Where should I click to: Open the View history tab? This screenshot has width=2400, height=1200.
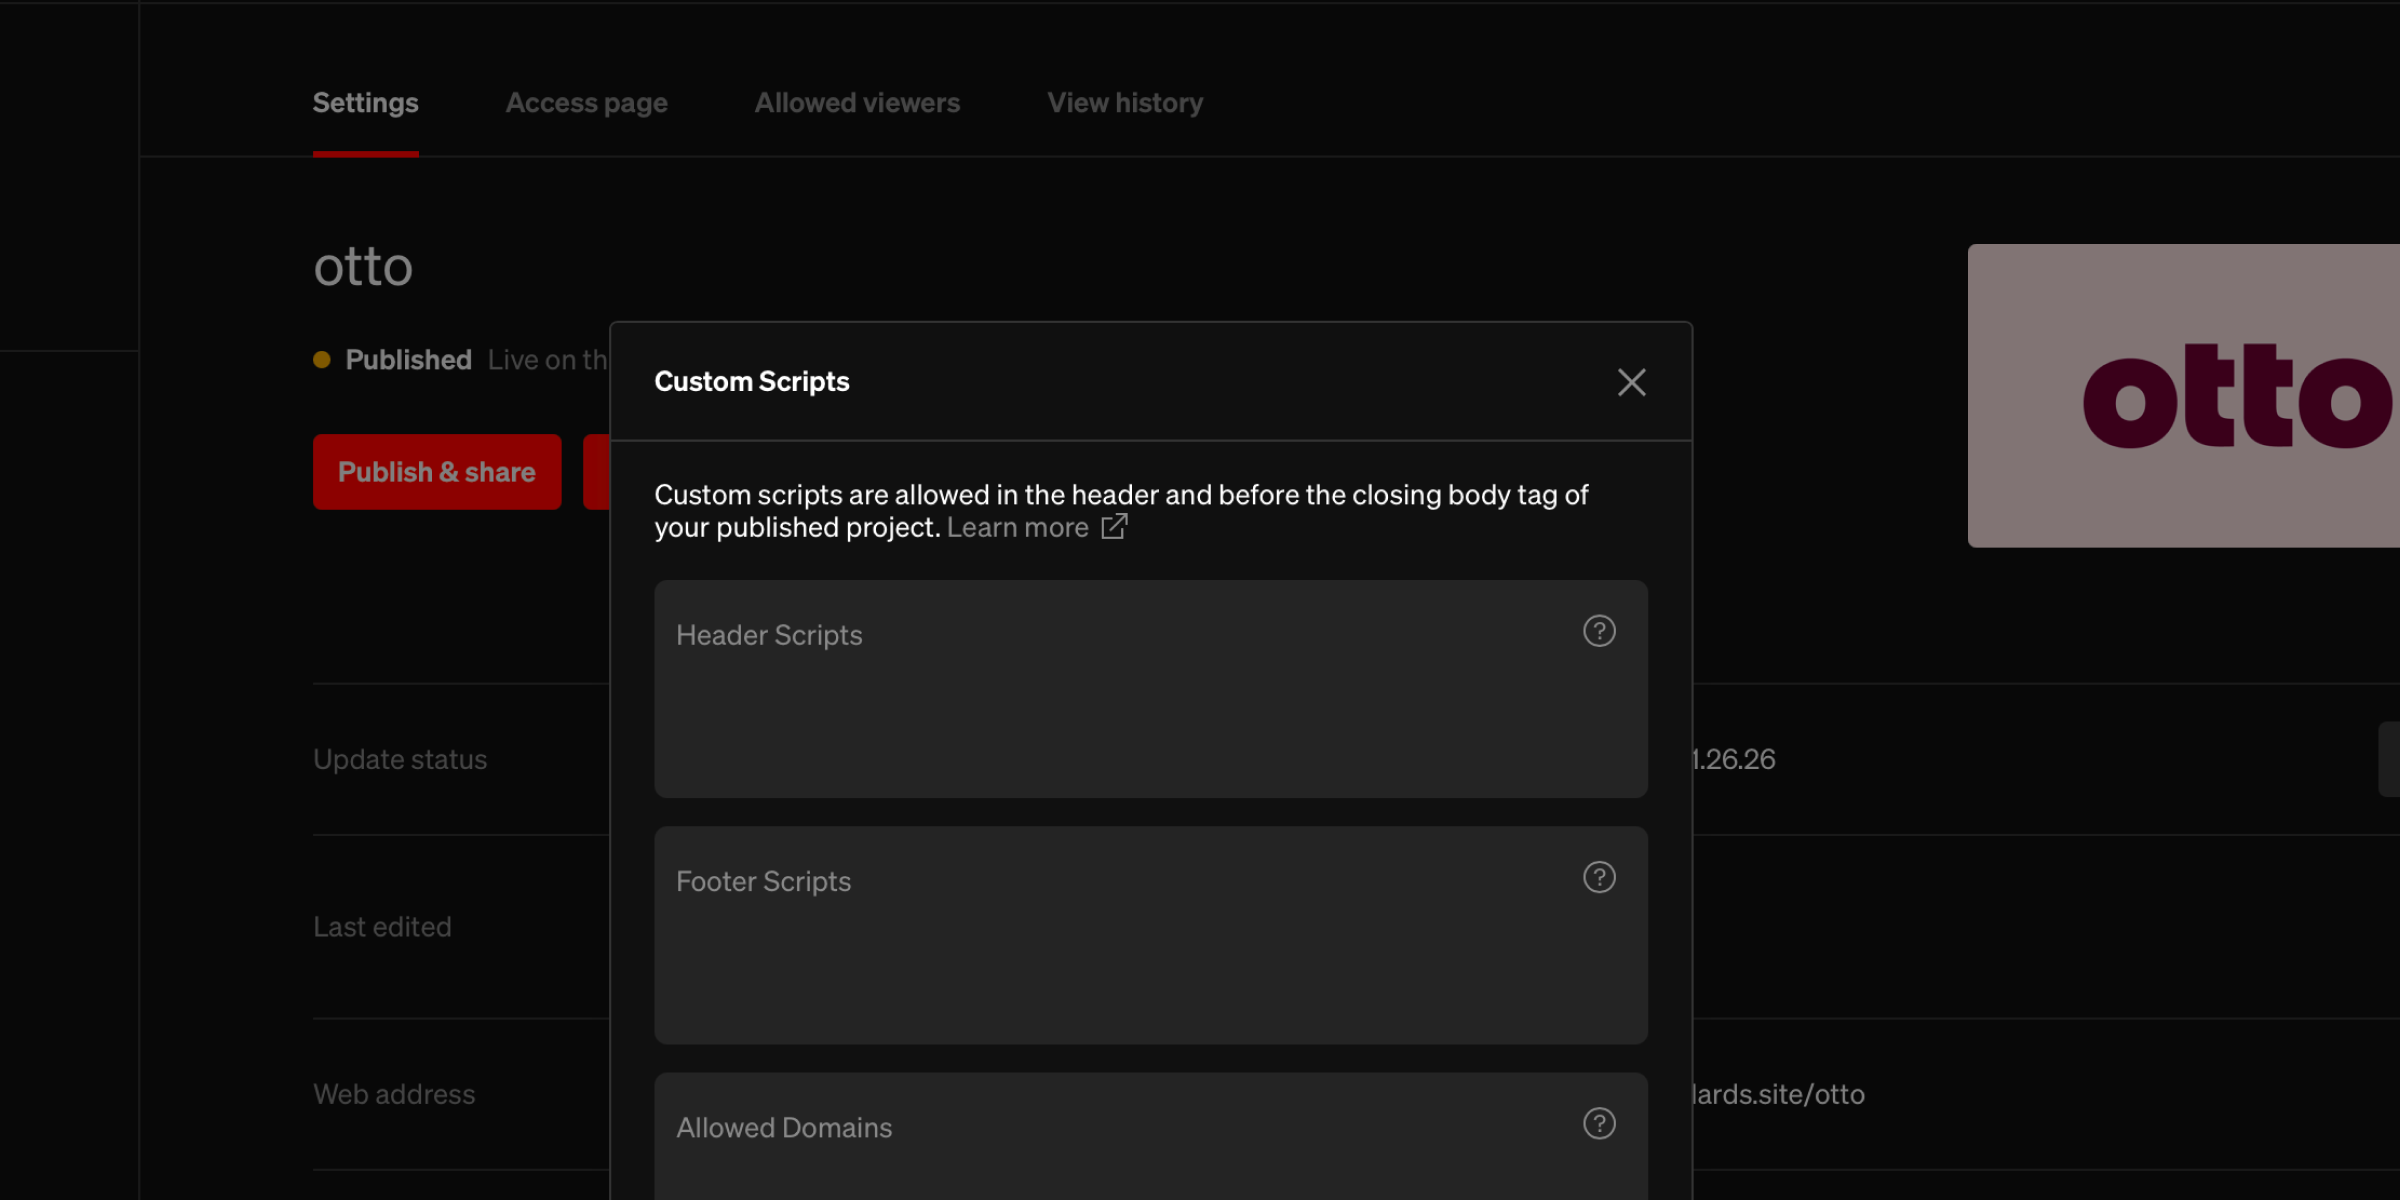pos(1124,103)
